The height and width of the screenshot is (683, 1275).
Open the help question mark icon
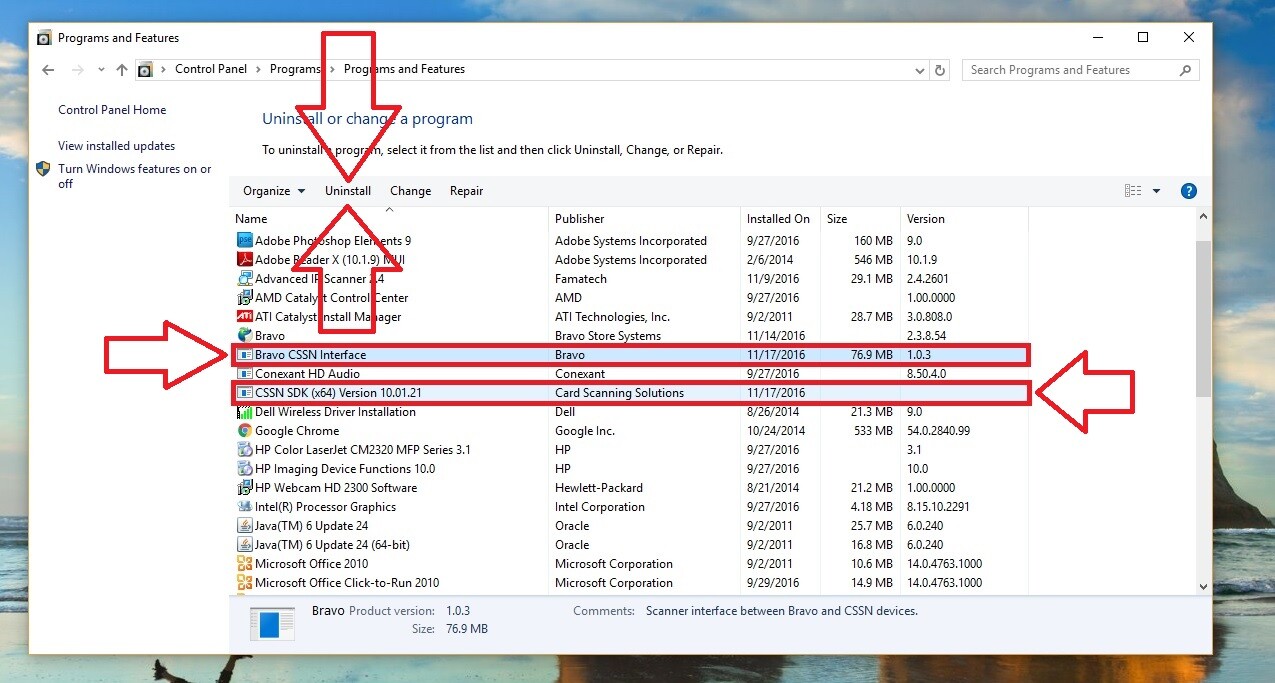pos(1189,191)
